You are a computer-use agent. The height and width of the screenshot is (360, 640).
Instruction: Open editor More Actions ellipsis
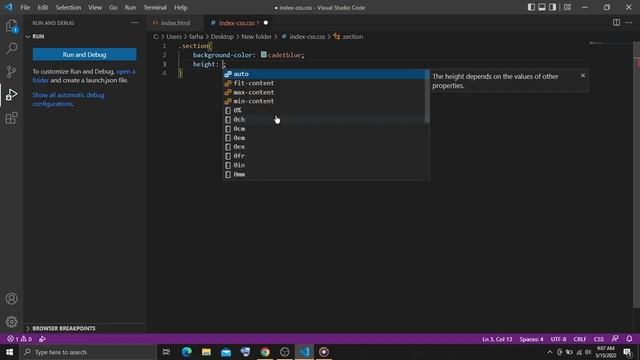(629, 23)
